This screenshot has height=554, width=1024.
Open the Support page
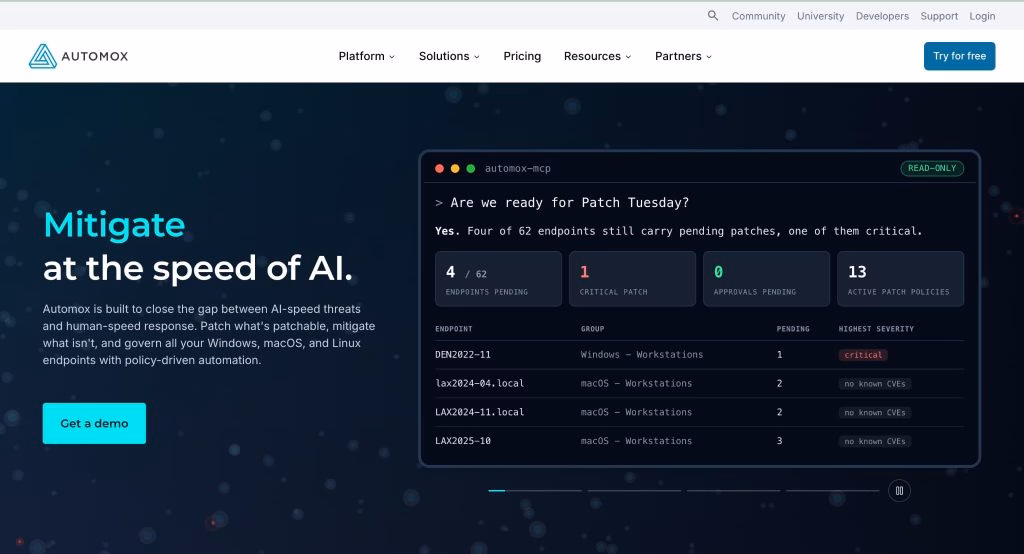pos(939,16)
